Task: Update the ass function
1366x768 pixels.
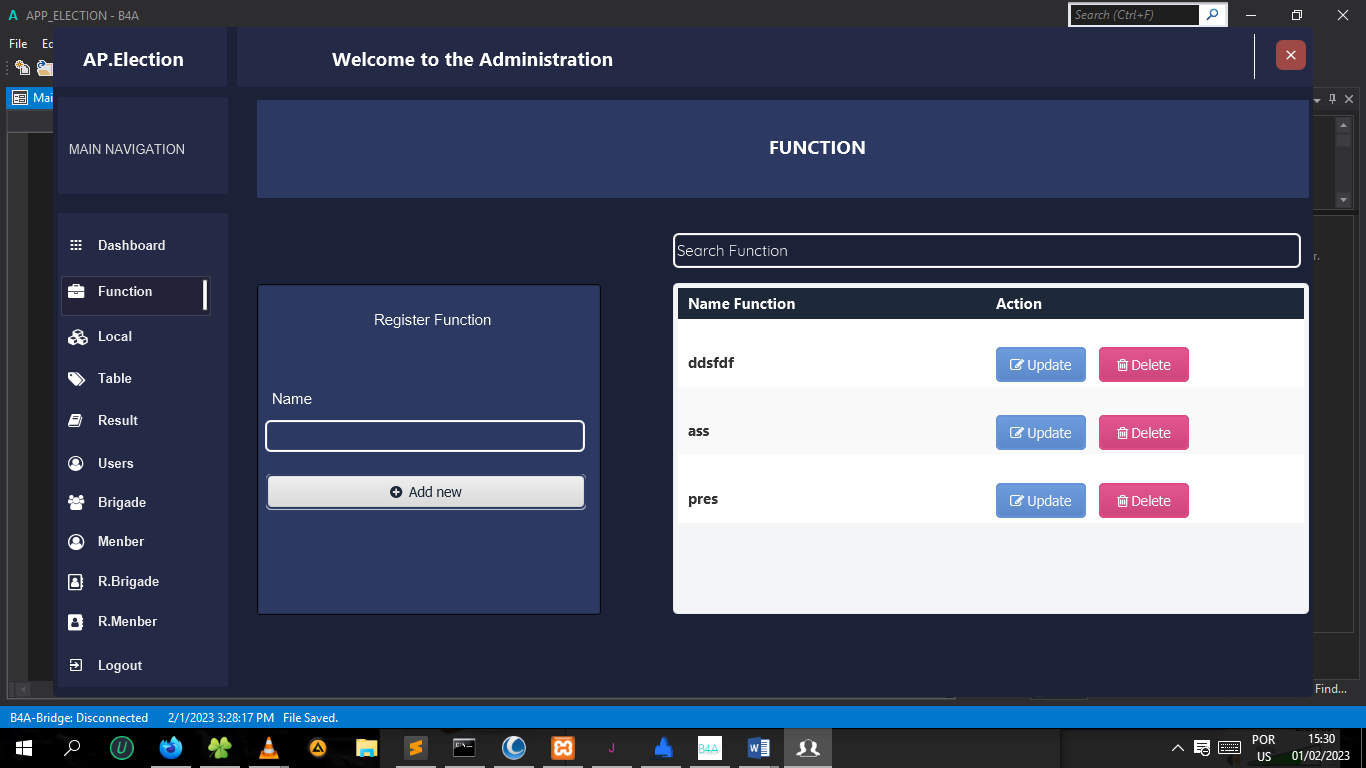Action: point(1041,433)
